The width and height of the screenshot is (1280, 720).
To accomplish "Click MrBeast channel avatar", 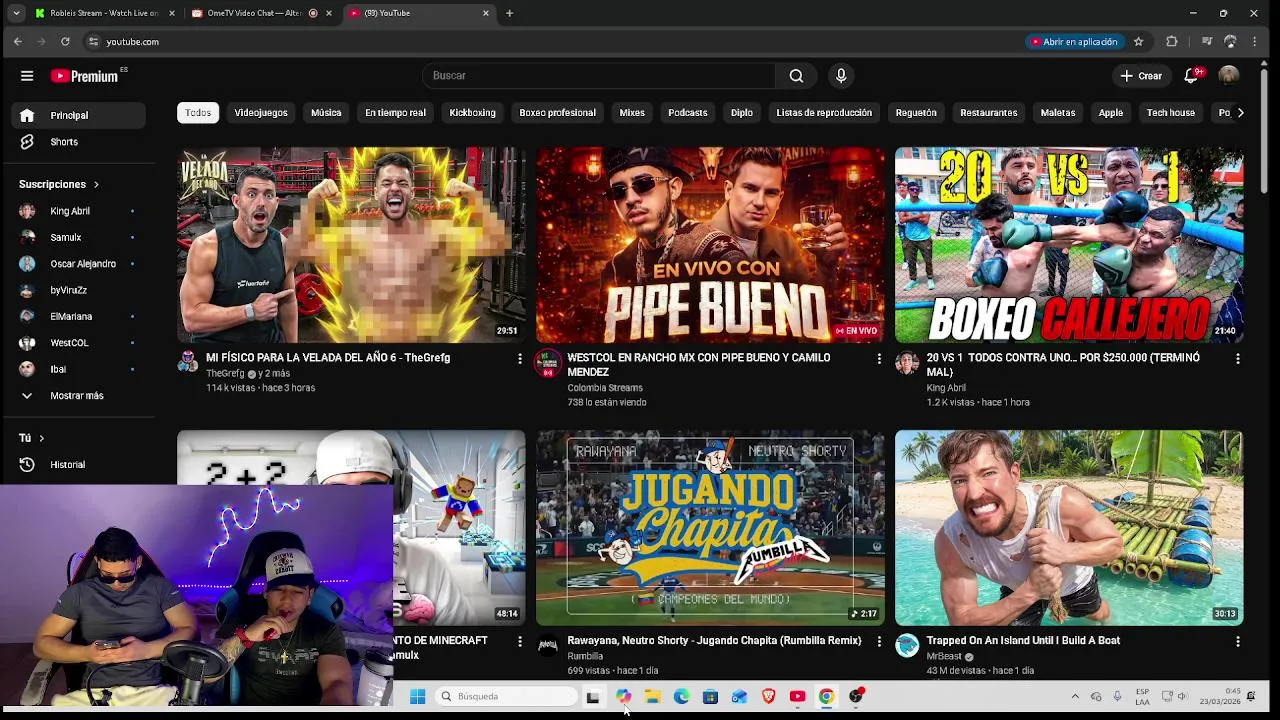I will (907, 646).
